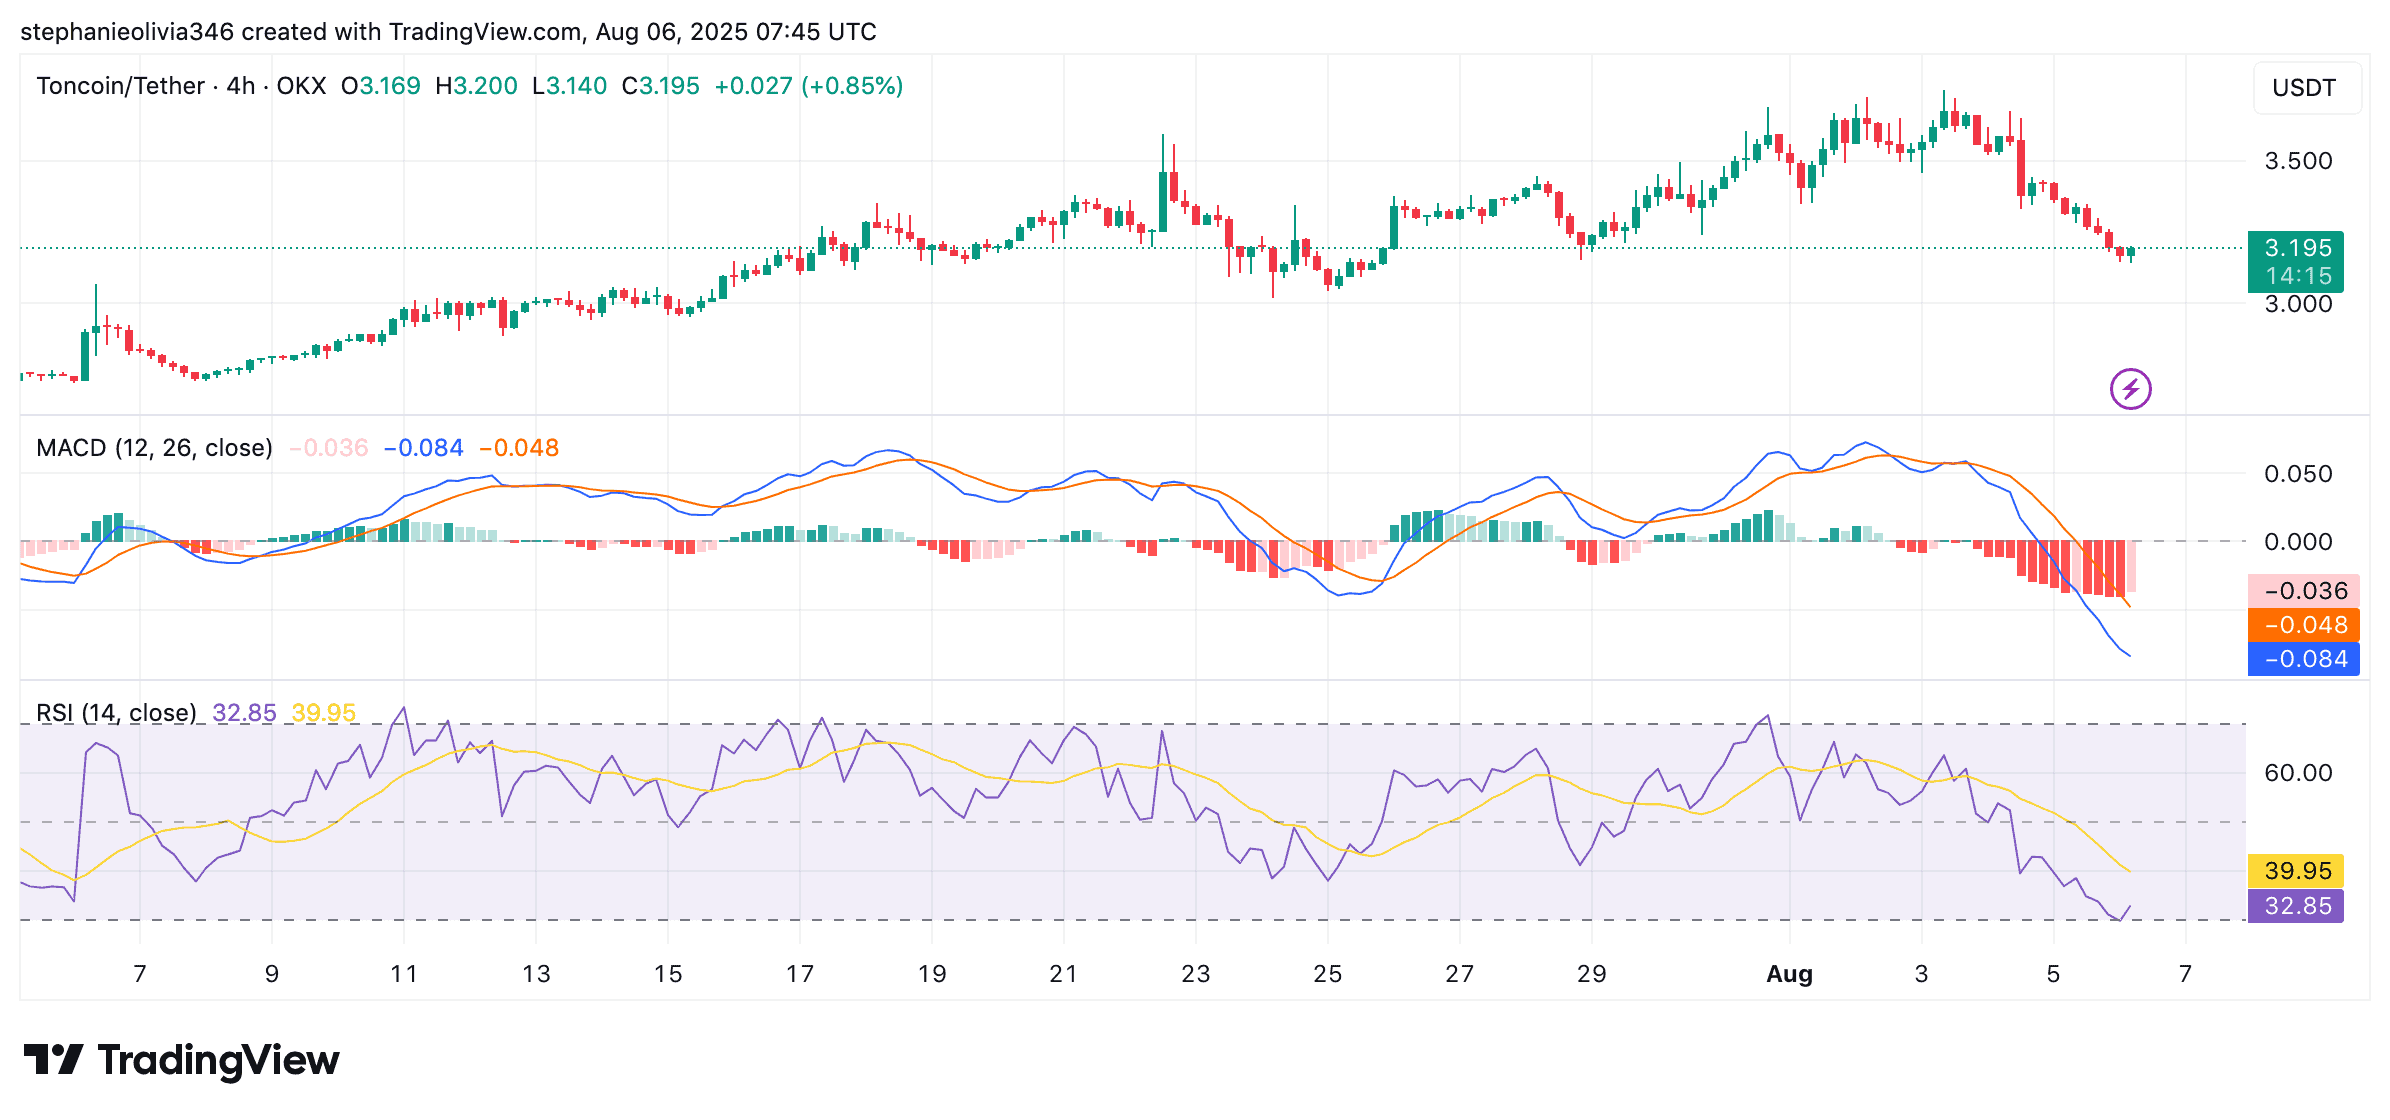This screenshot has width=2390, height=1120.
Task: Click the Aug marker on the time axis
Action: [1789, 974]
